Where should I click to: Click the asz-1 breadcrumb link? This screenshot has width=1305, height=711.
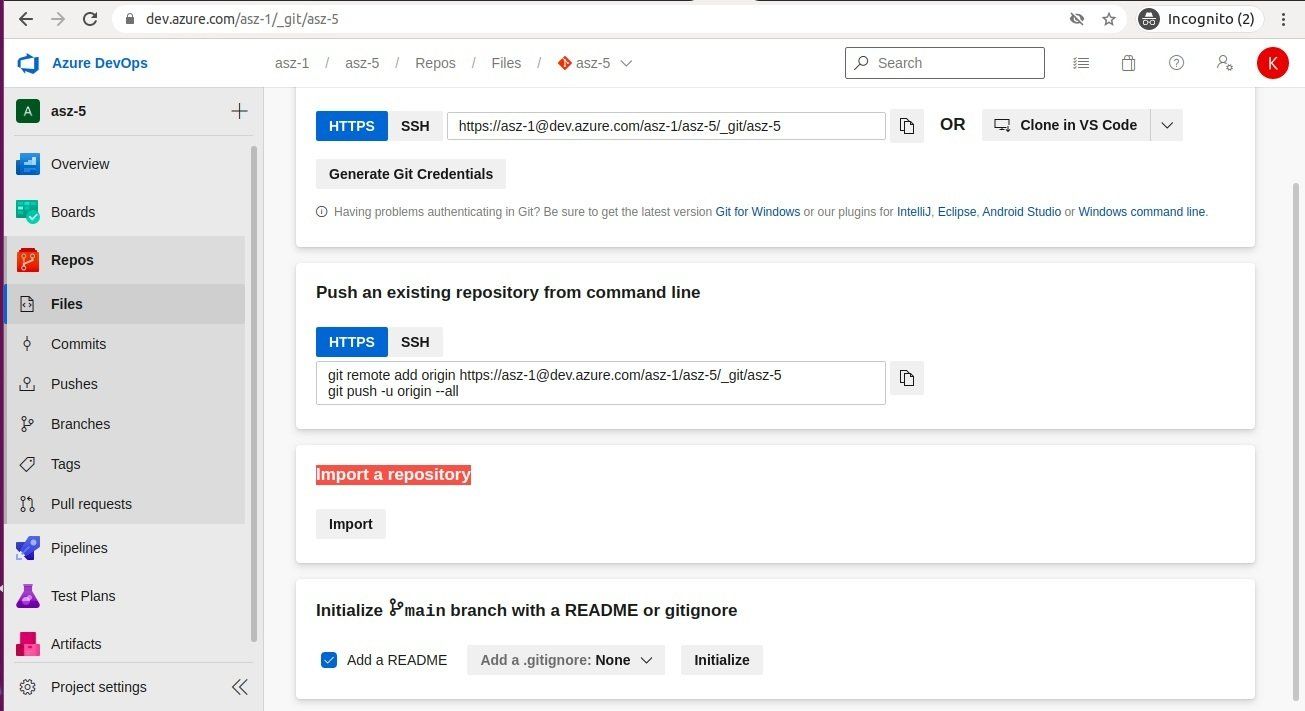click(292, 63)
